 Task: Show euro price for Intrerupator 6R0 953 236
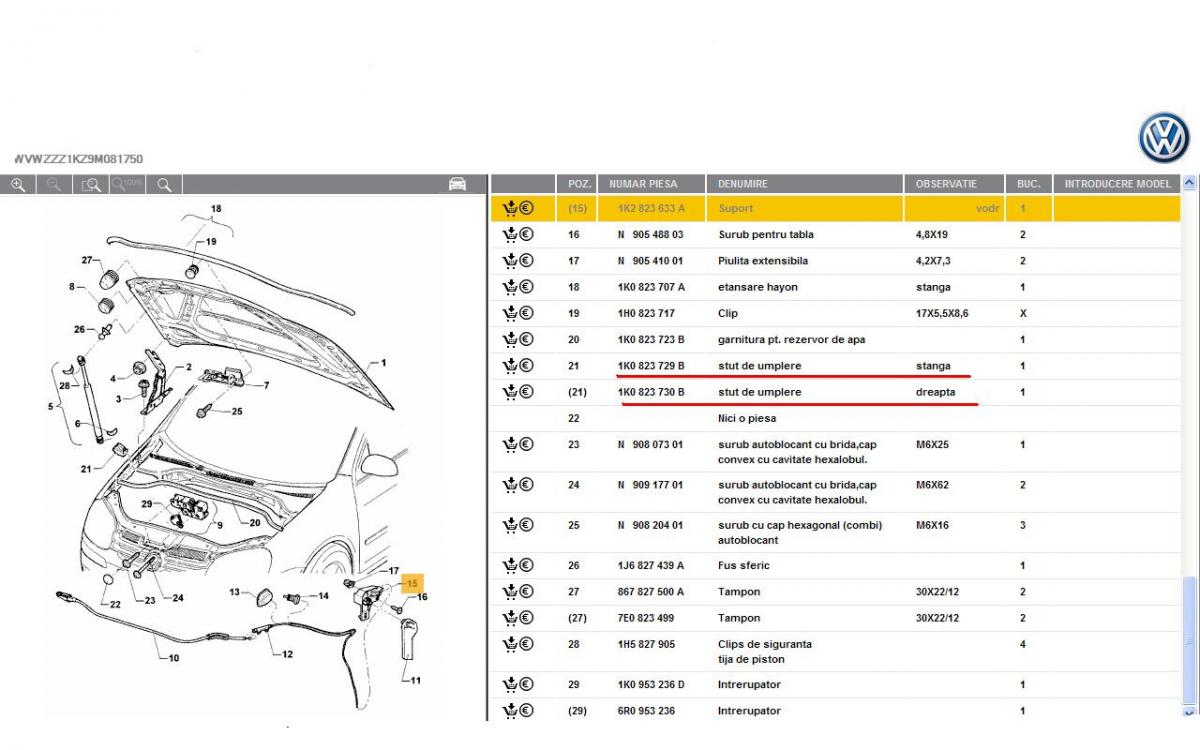pos(526,710)
